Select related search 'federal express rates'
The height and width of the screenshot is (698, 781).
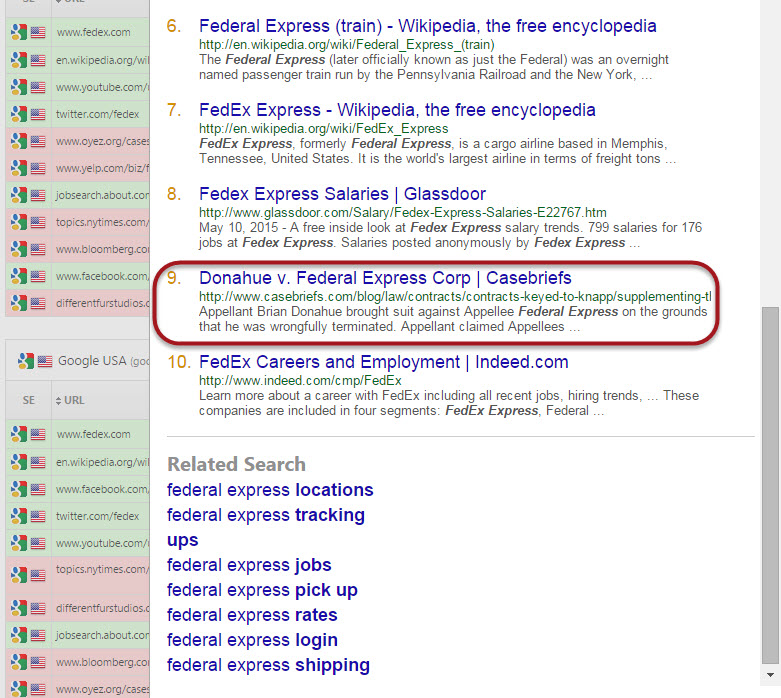pyautogui.click(x=252, y=615)
